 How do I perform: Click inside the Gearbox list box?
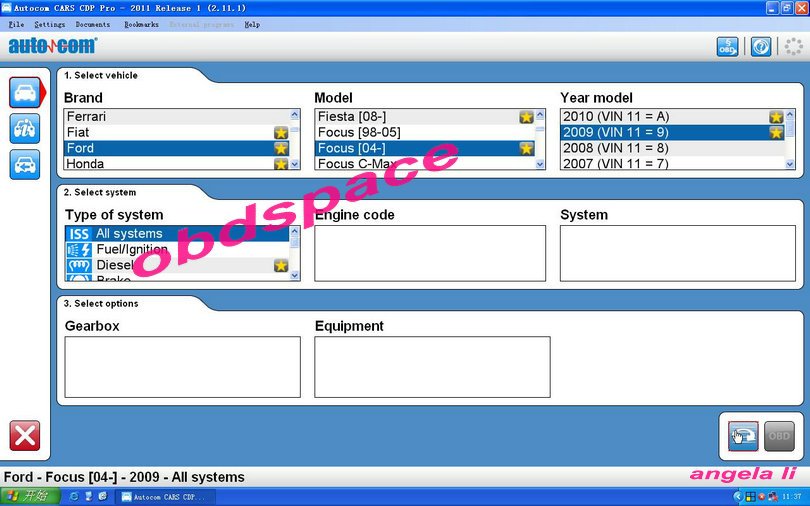182,367
